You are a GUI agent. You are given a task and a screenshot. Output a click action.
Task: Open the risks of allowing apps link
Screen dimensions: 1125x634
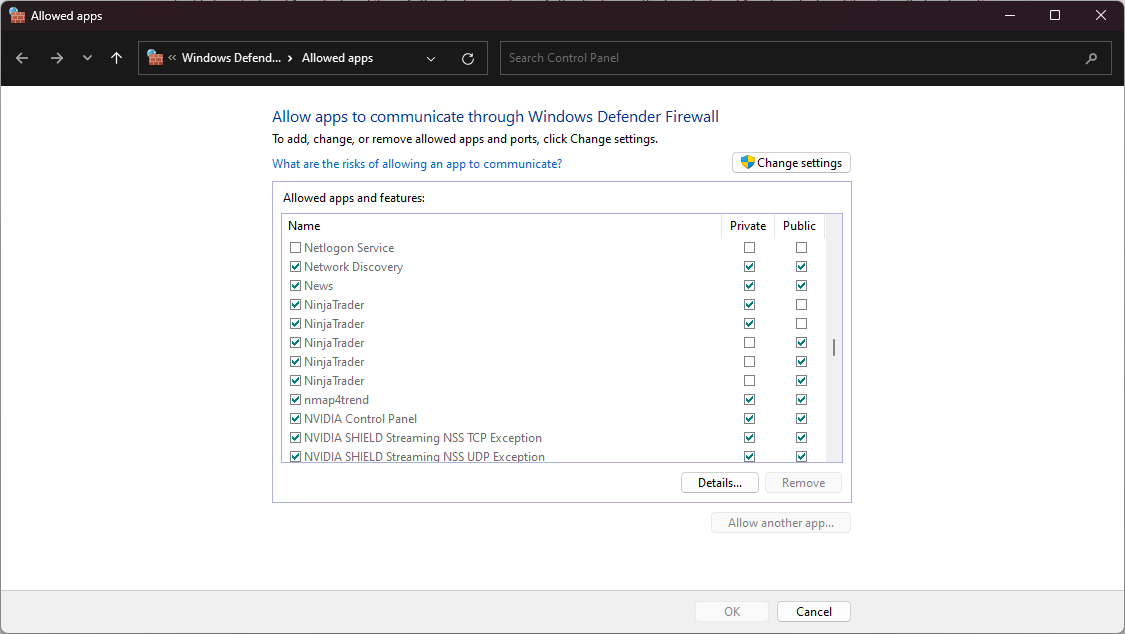click(417, 164)
